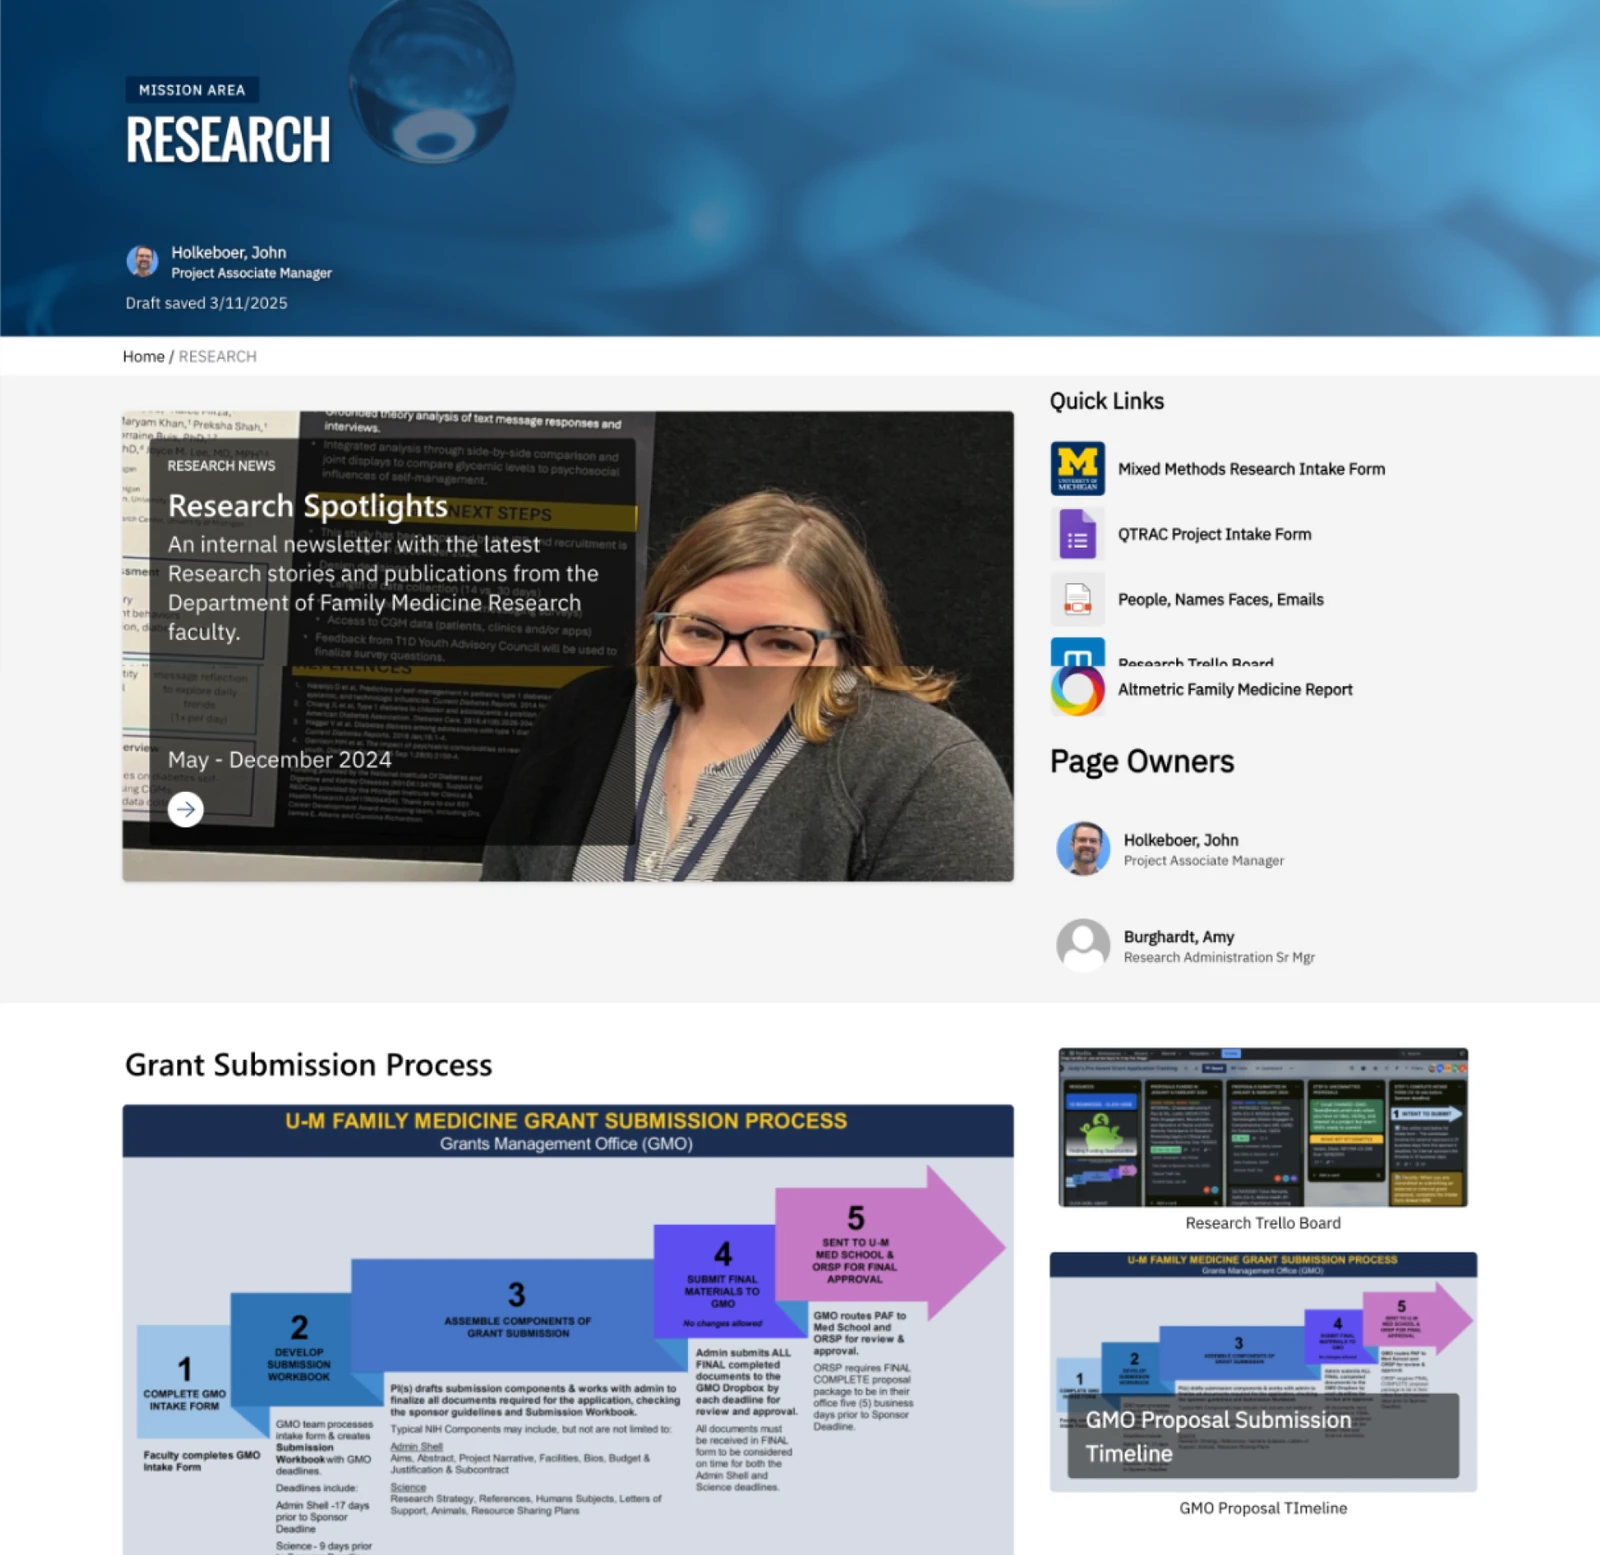The image size is (1600, 1555).
Task: Click the blue Trello board icon
Action: pos(1077,652)
